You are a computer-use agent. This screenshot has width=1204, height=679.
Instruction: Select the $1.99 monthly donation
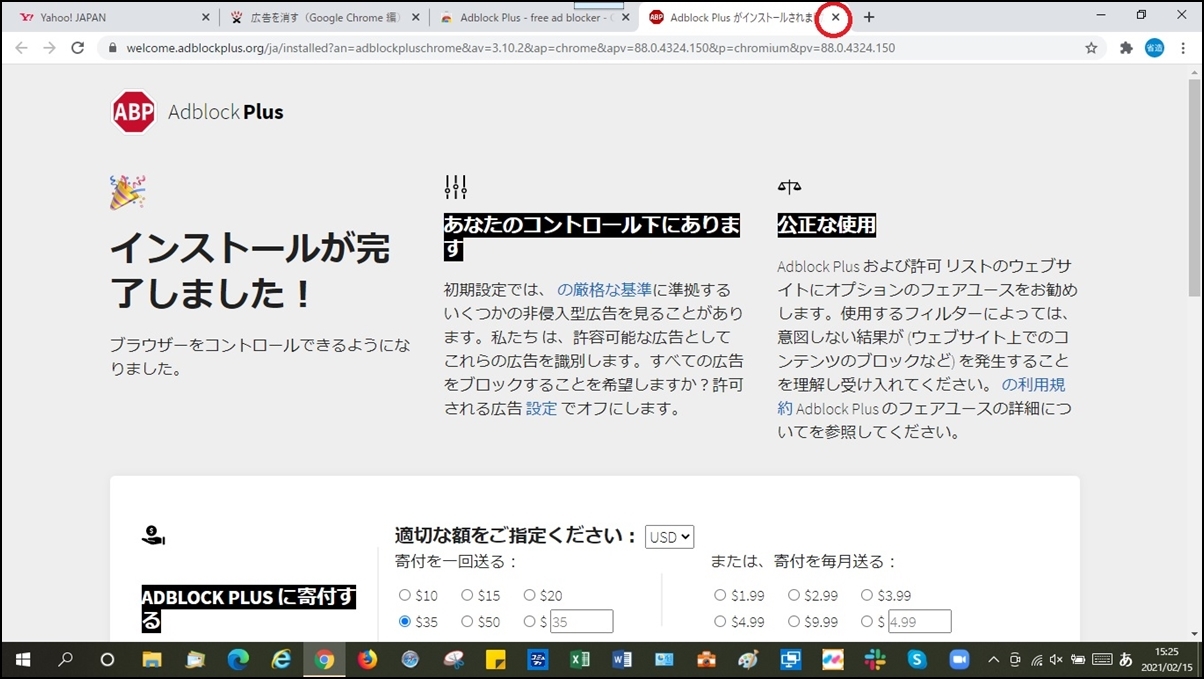[x=720, y=595]
